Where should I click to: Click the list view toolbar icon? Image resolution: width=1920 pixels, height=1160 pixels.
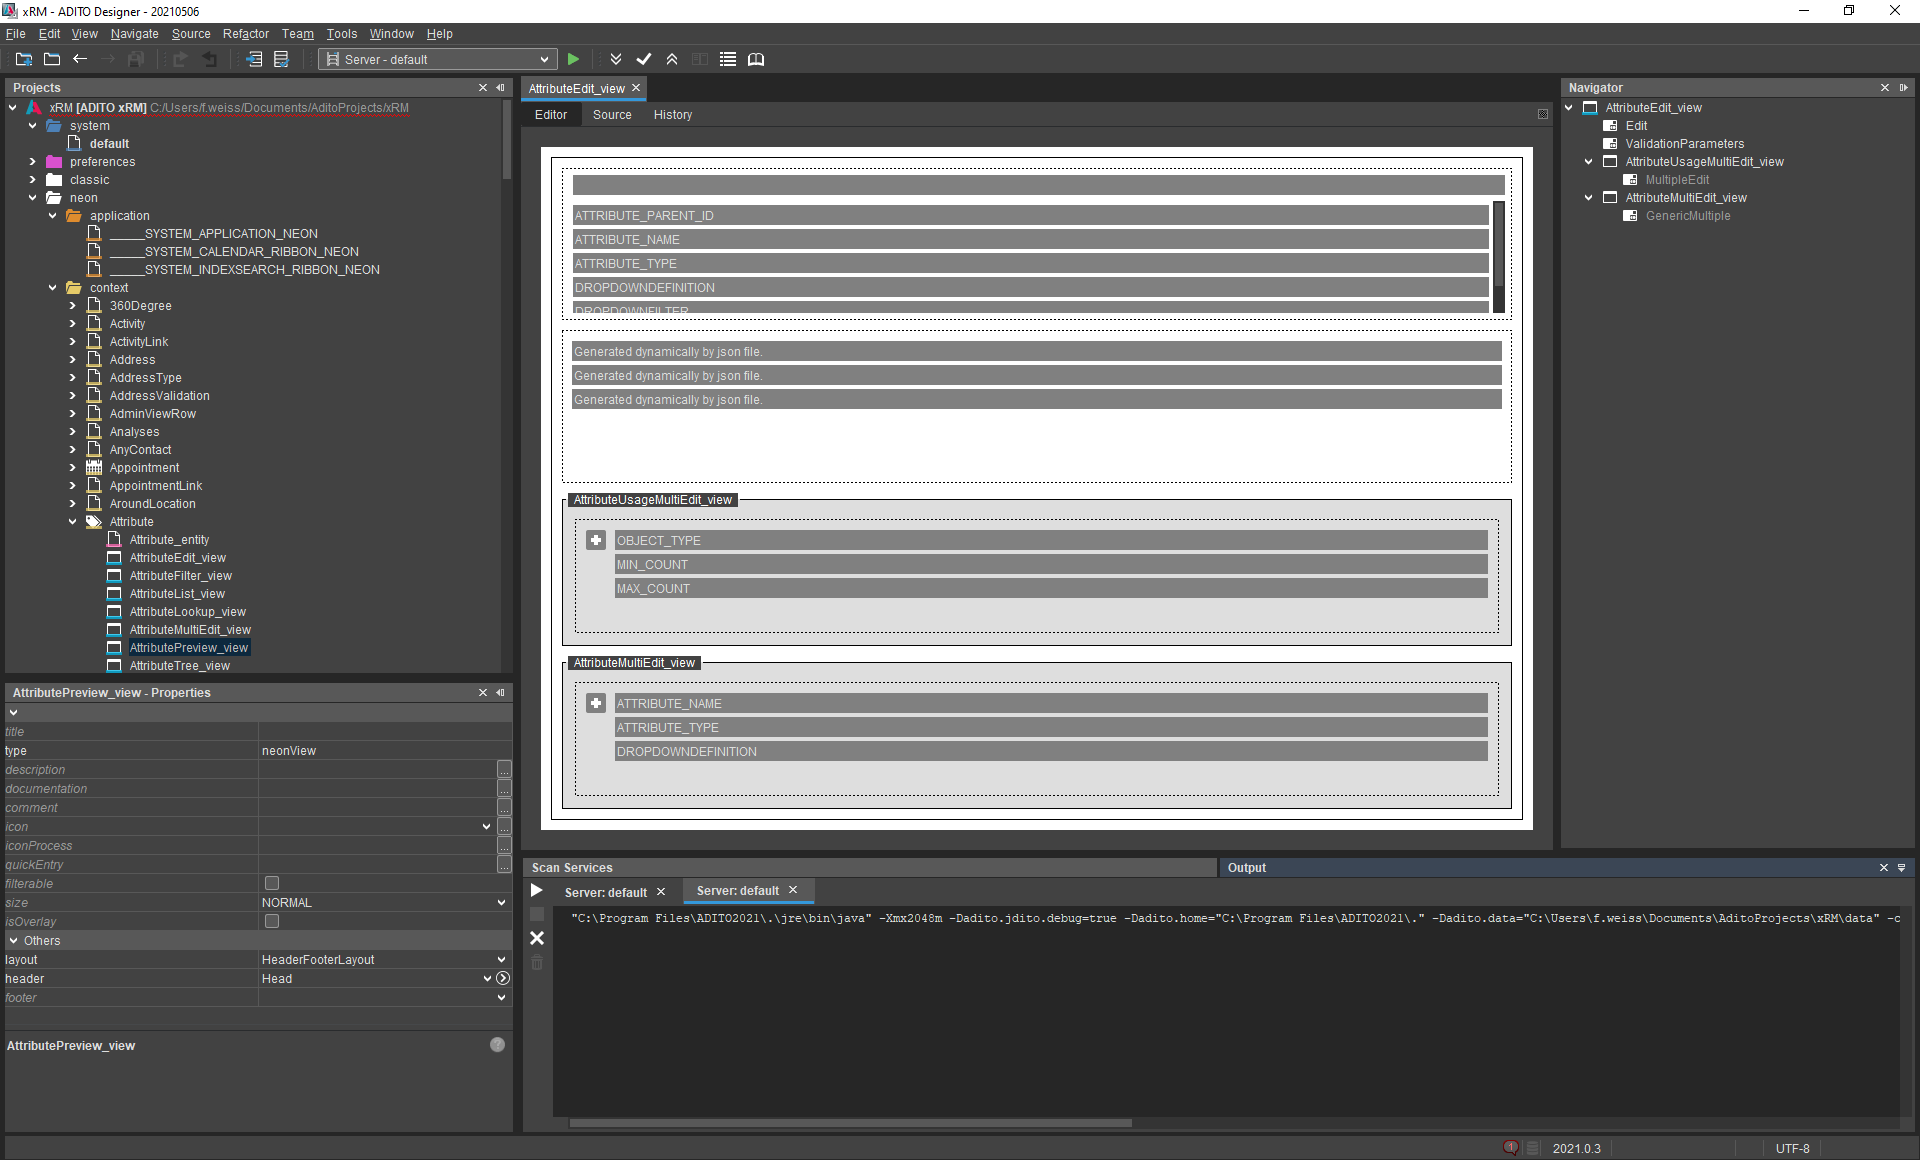[x=728, y=60]
